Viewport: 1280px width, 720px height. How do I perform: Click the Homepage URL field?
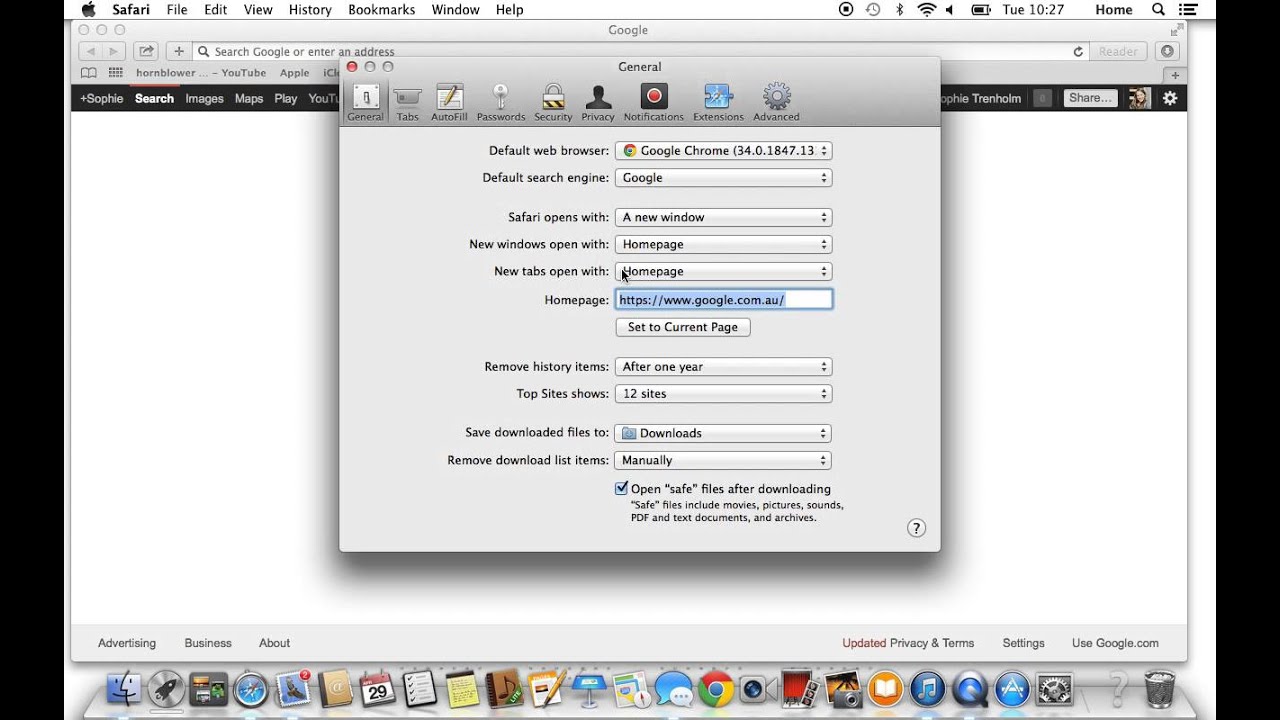coord(723,299)
